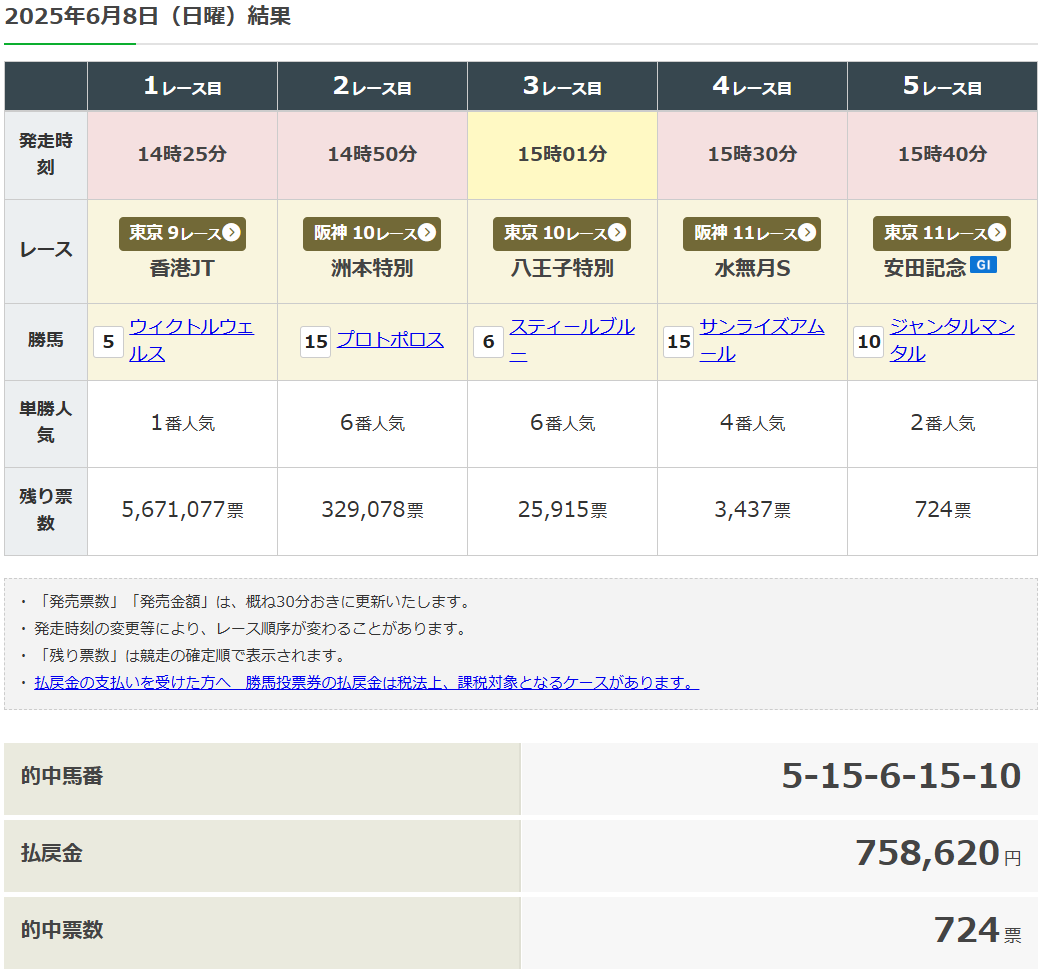The height and width of the screenshot is (976, 1043).
Task: Click winning numbers 5-15-6-15-10
Action: [901, 776]
